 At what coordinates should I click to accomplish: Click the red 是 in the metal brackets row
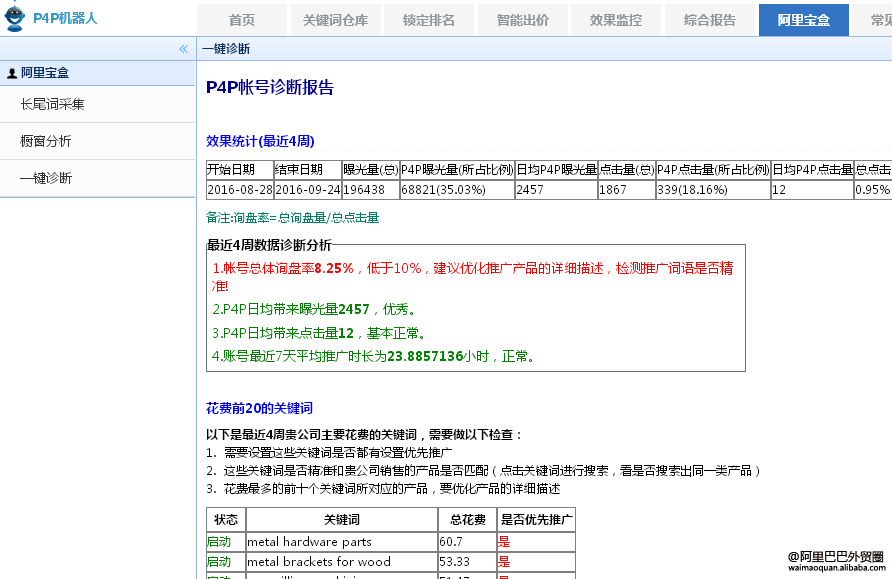pos(504,561)
